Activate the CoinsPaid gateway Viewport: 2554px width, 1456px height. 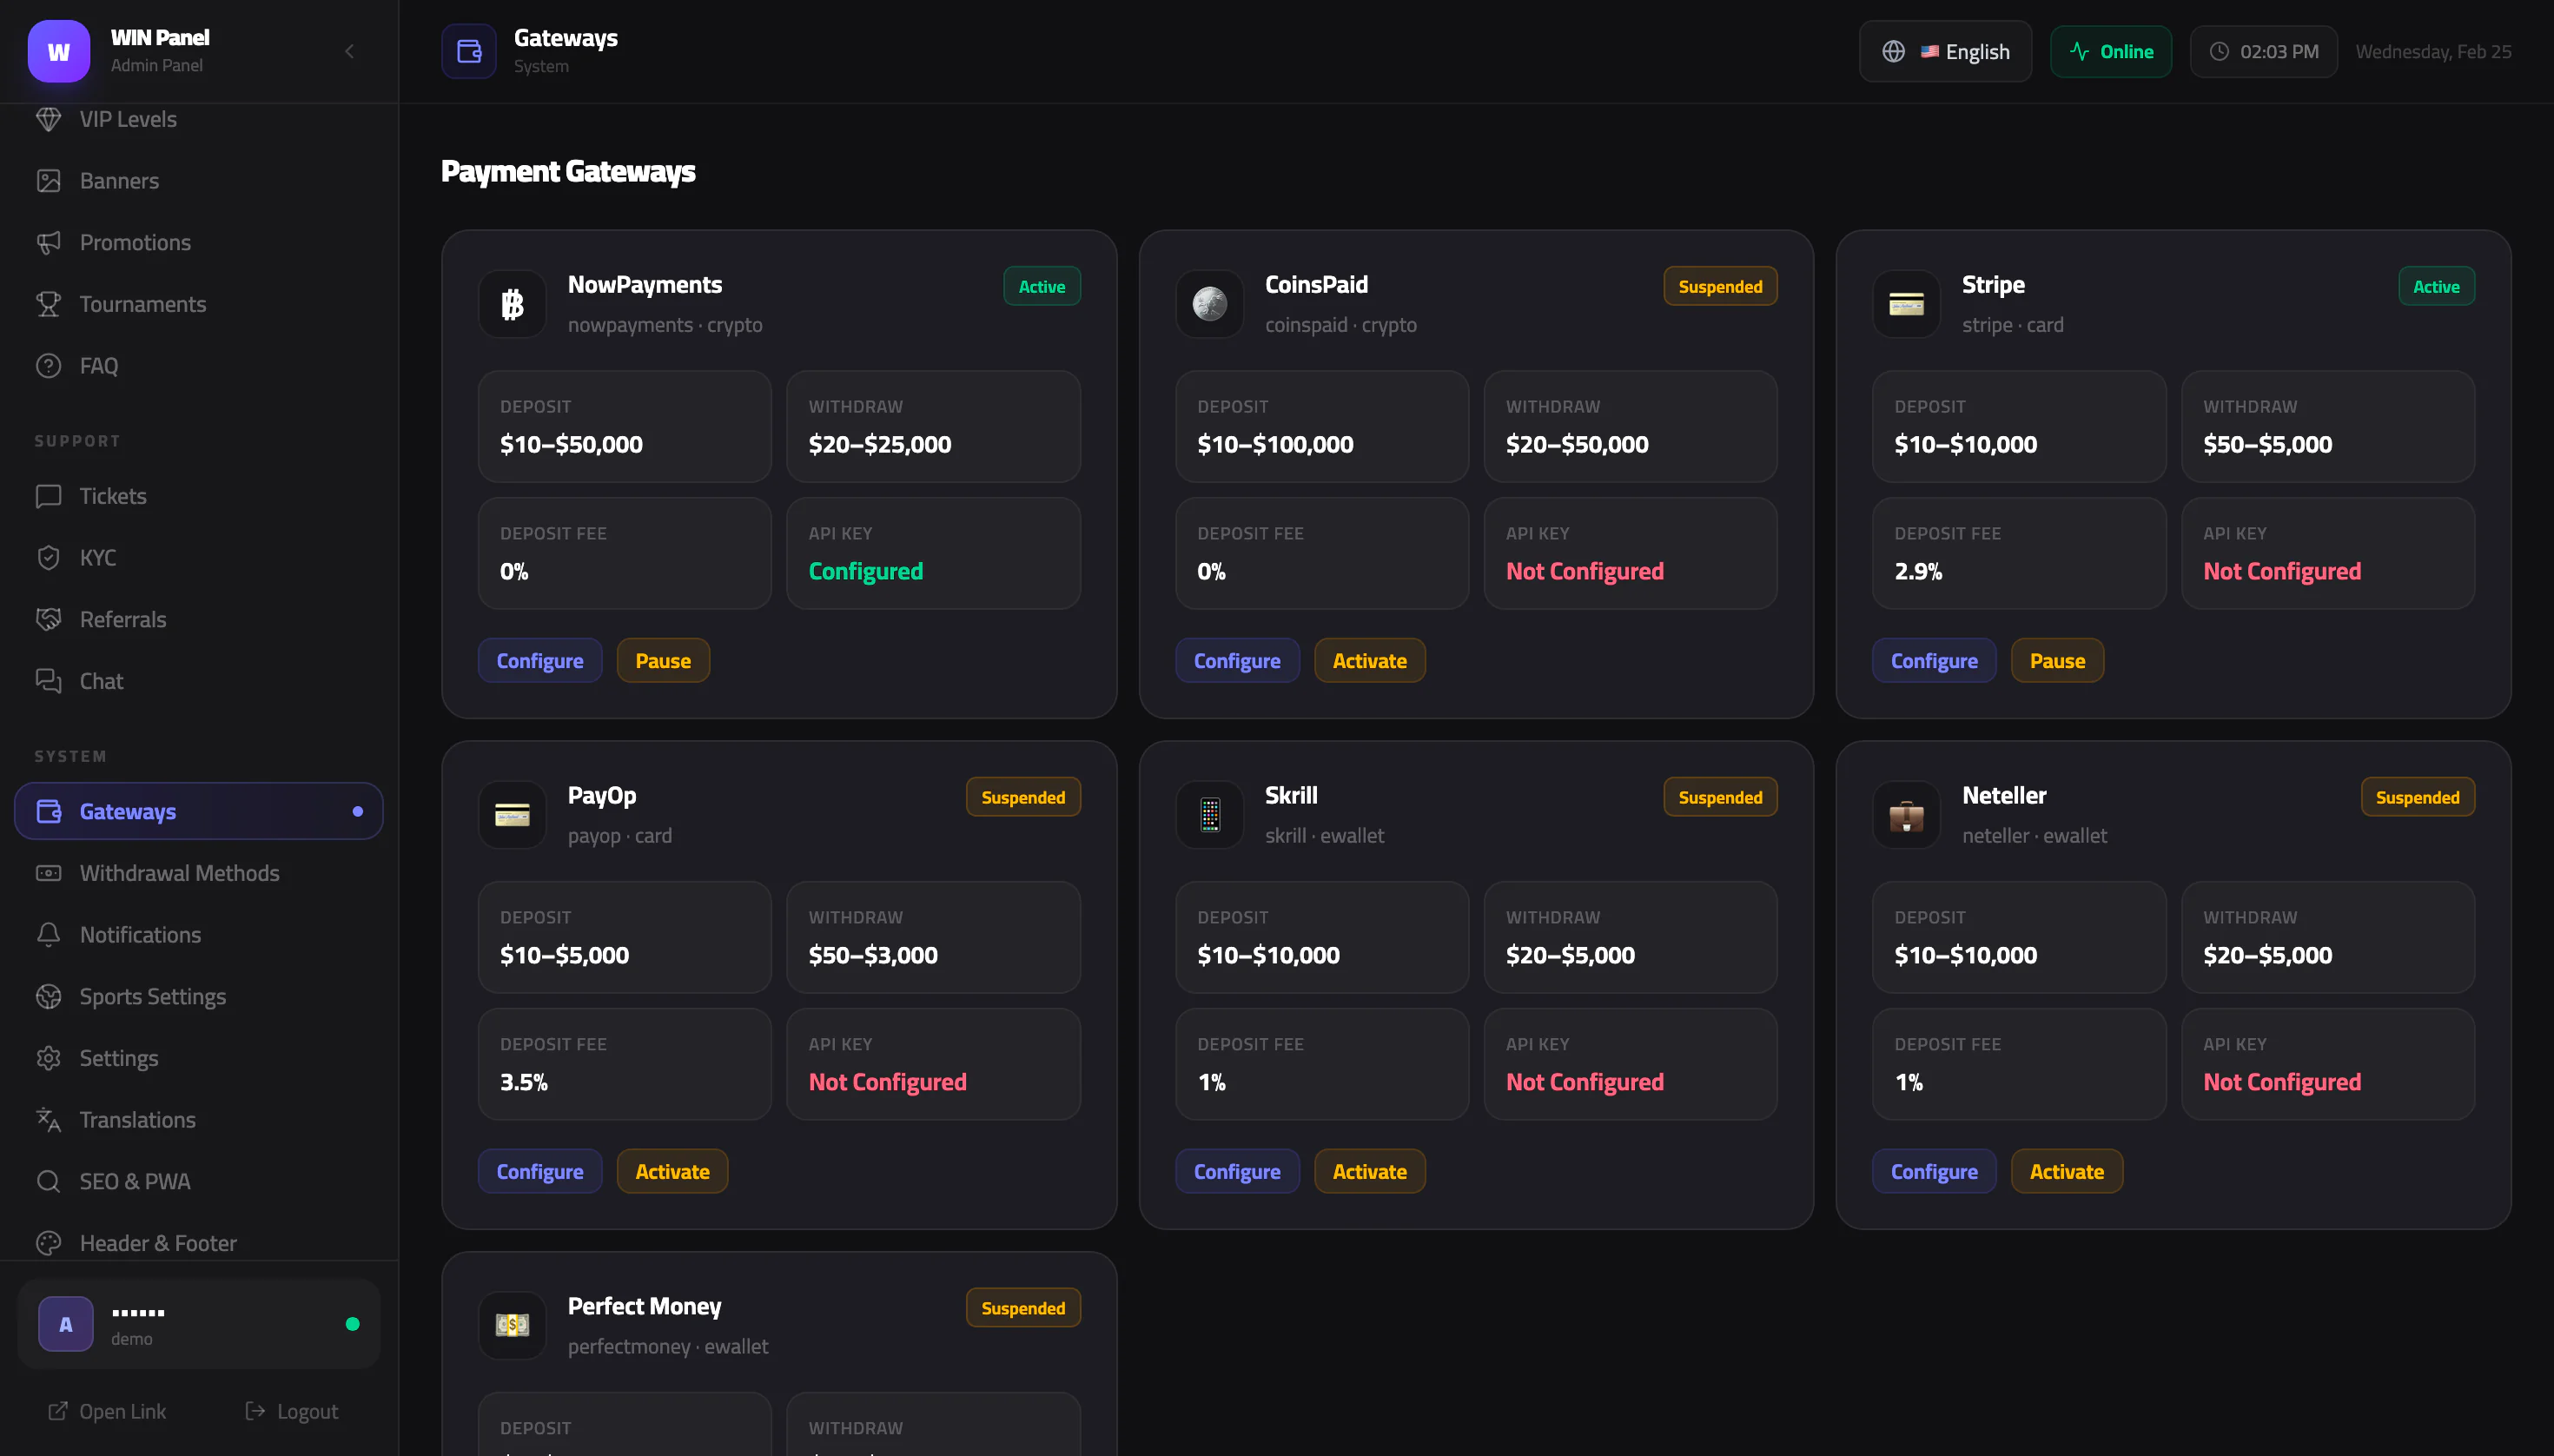click(1369, 661)
